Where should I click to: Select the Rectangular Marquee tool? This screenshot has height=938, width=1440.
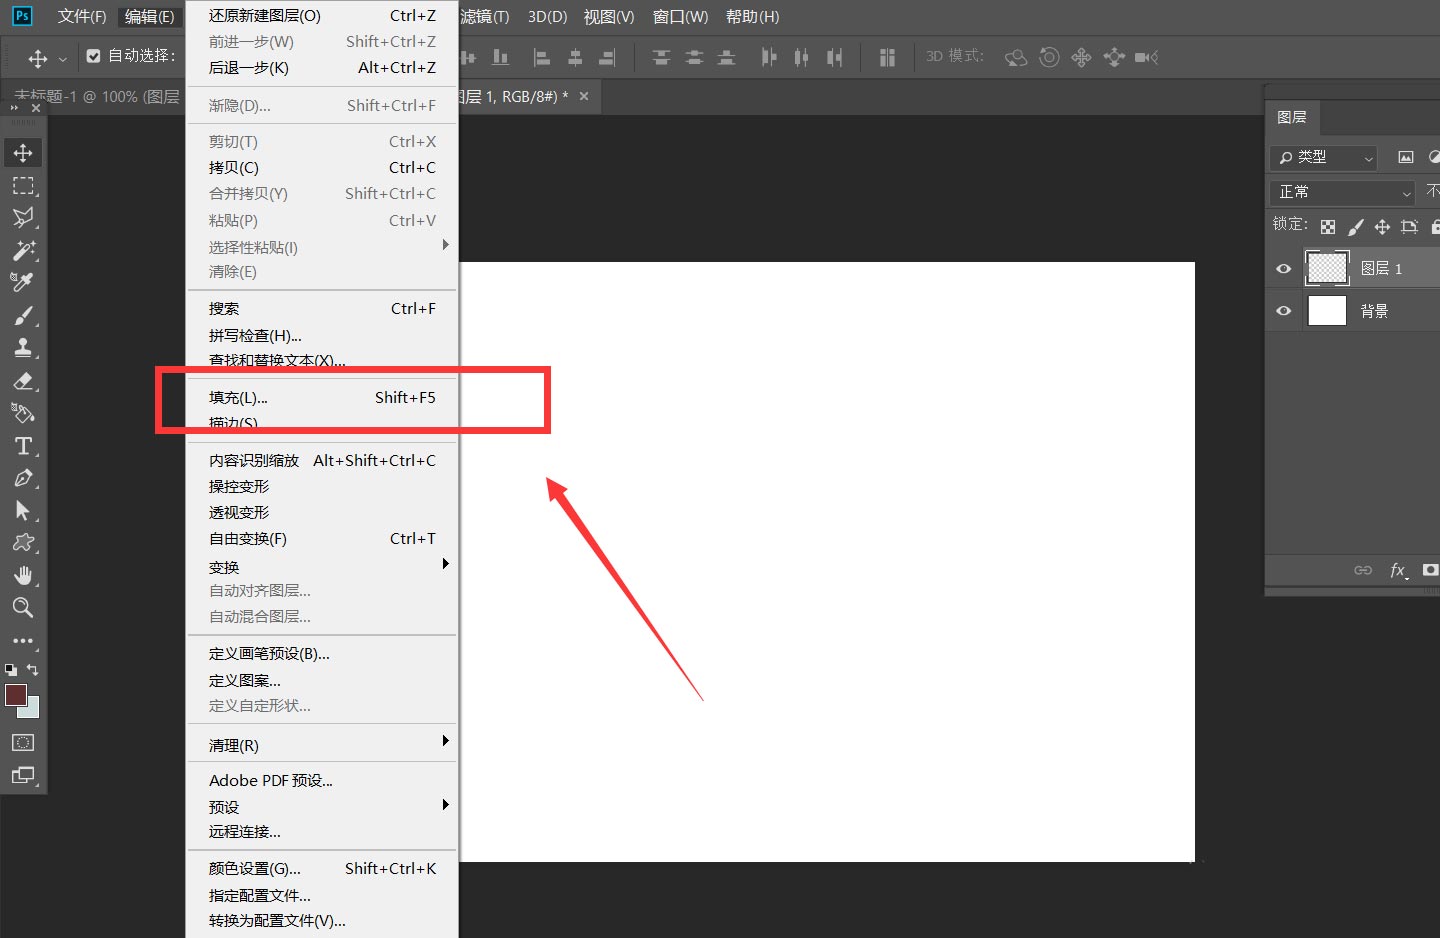(x=23, y=186)
